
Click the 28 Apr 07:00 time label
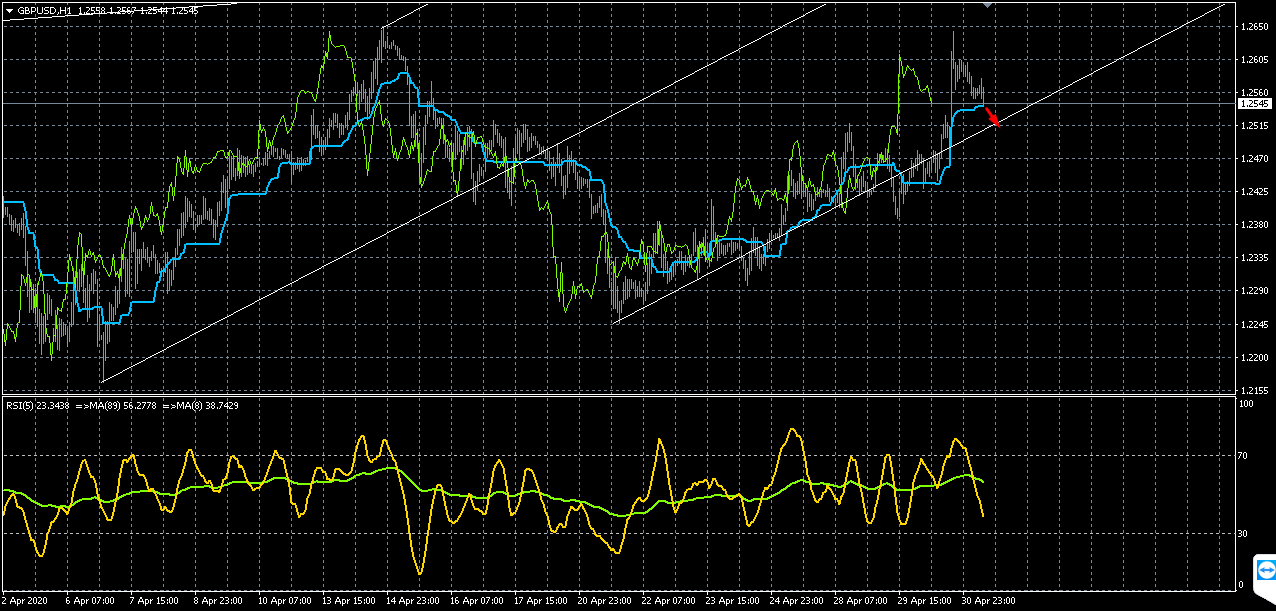click(859, 602)
